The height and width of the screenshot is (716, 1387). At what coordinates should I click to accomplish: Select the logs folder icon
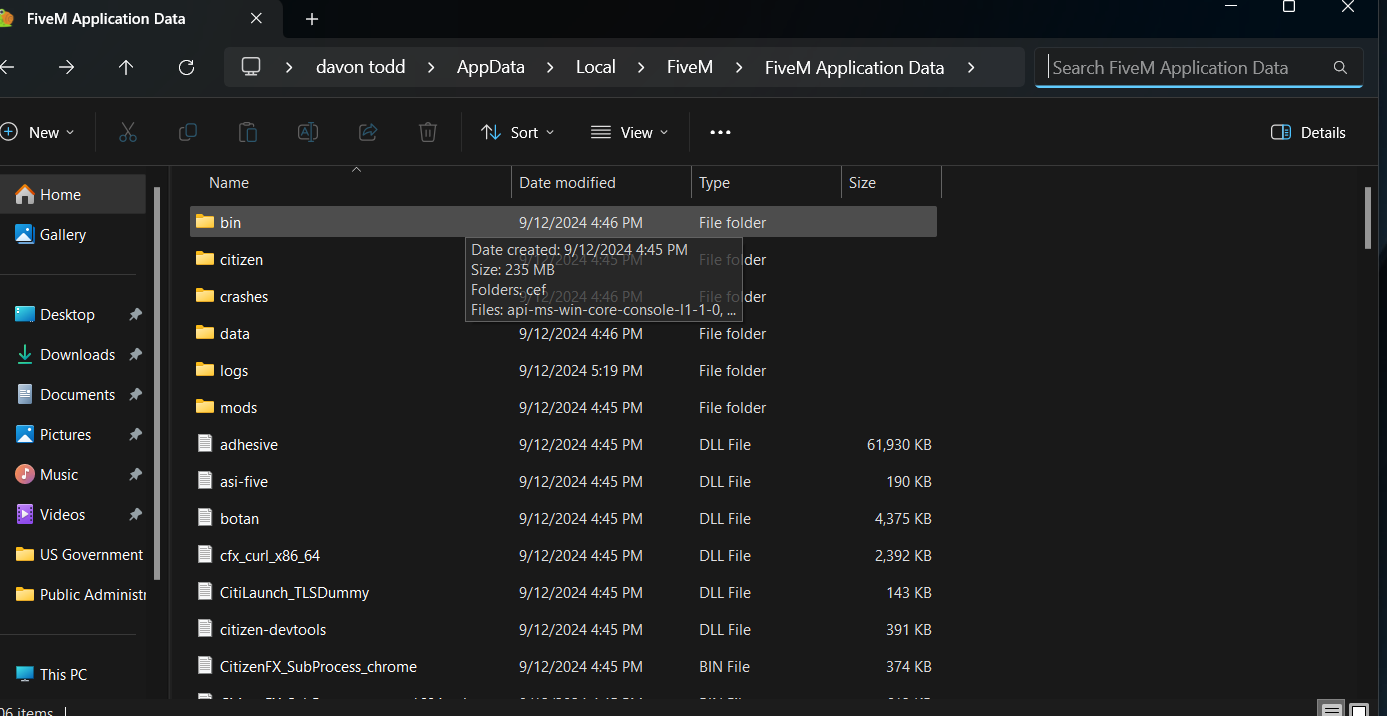[x=205, y=370]
